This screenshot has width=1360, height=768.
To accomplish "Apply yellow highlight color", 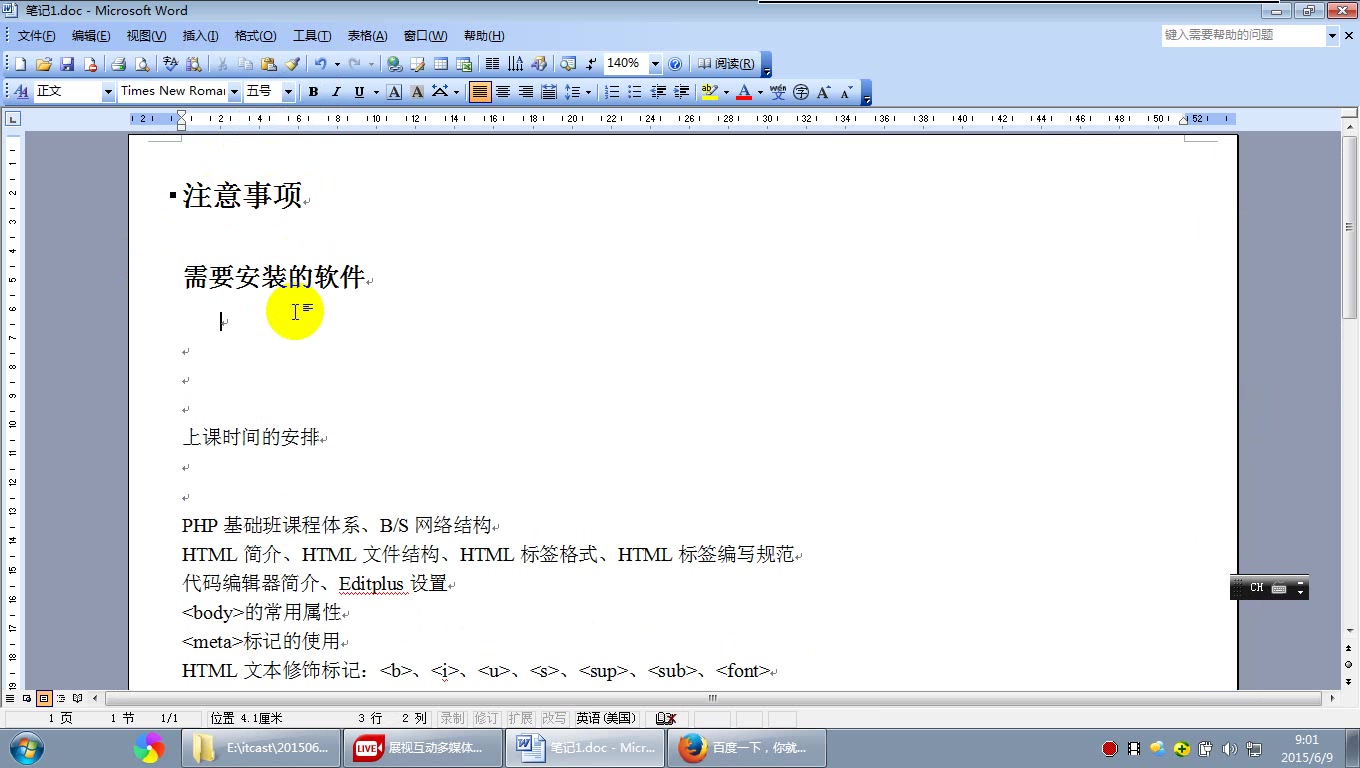I will (710, 92).
